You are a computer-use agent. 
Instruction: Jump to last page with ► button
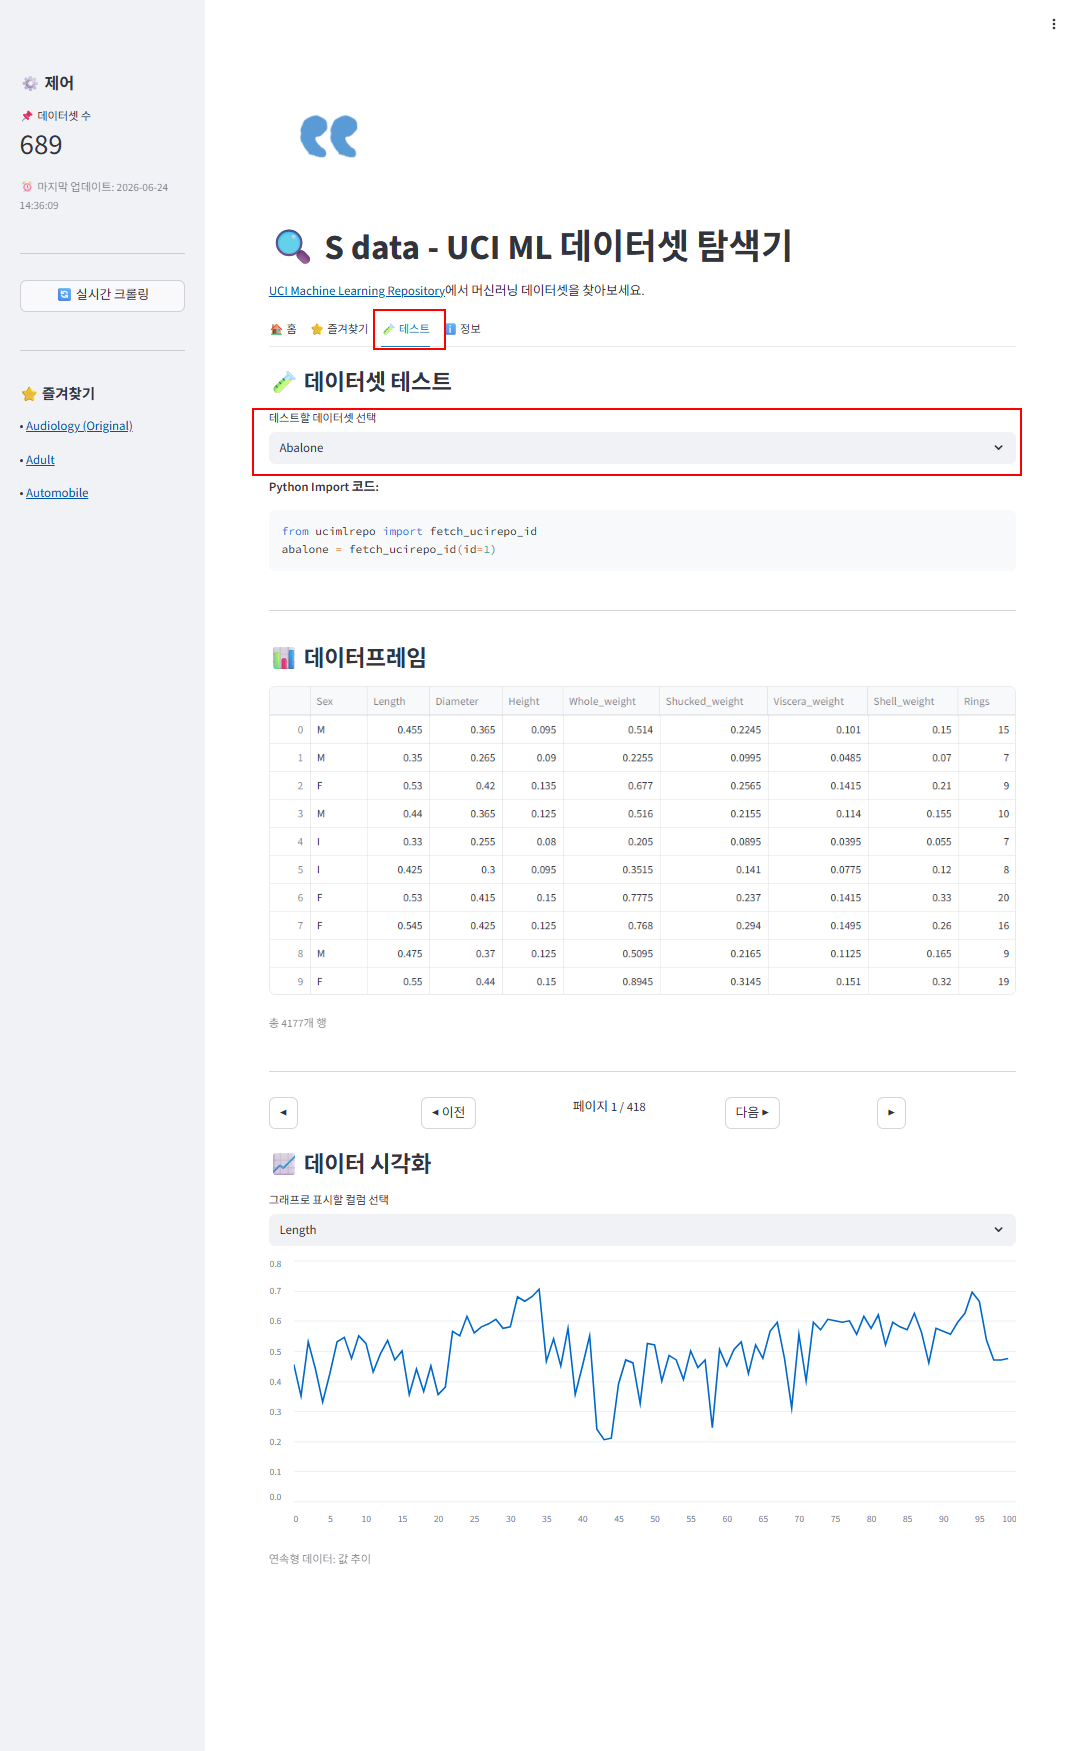click(x=891, y=1112)
